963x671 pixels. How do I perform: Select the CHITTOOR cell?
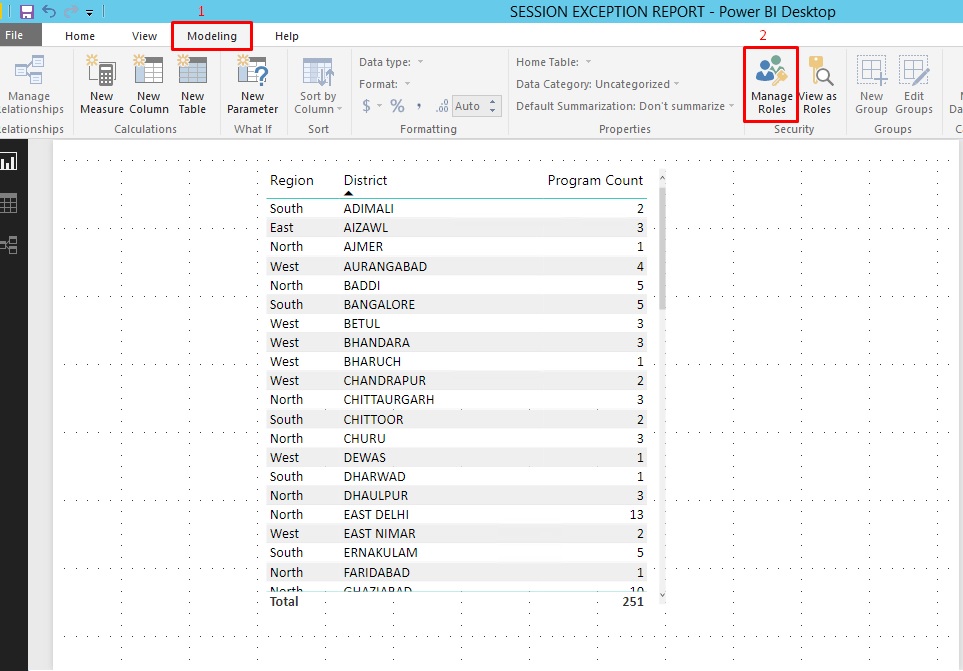[373, 420]
